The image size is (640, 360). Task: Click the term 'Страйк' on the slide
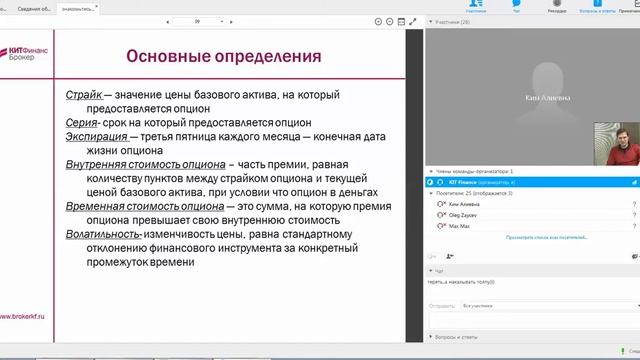tap(84, 95)
